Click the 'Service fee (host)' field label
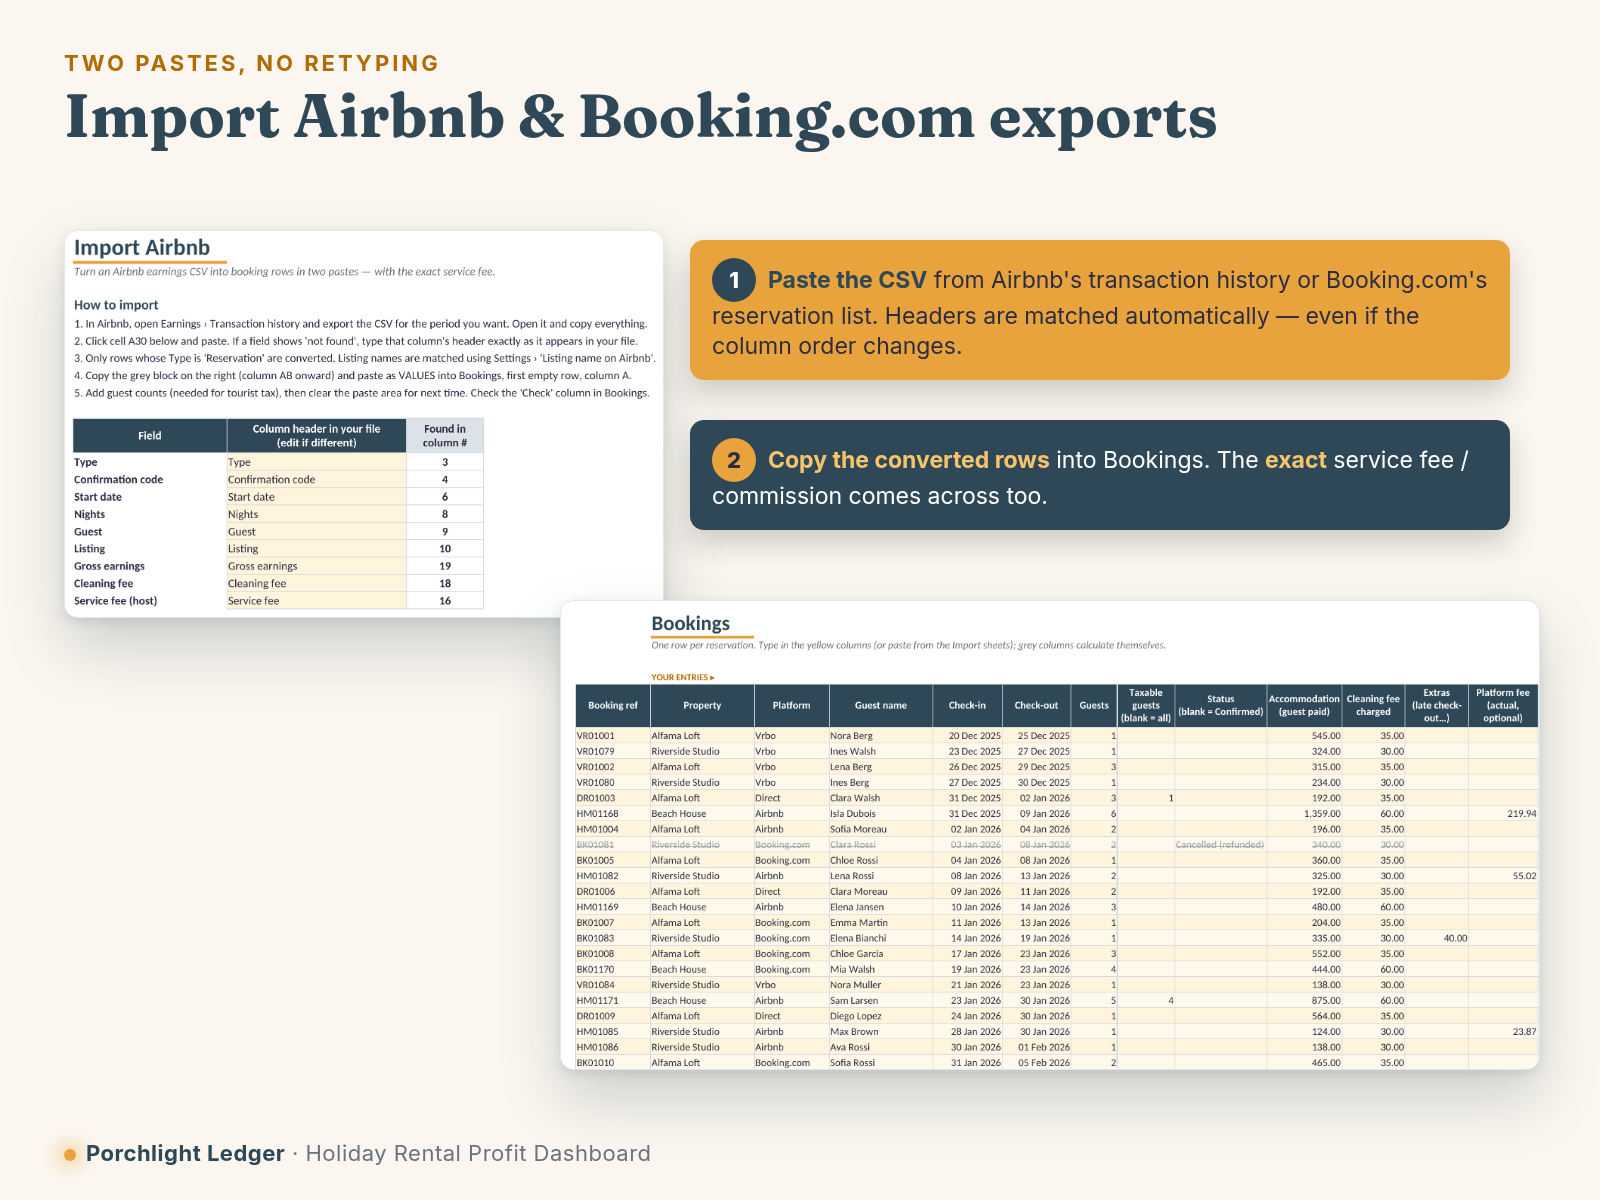Viewport: 1600px width, 1200px height. point(115,601)
